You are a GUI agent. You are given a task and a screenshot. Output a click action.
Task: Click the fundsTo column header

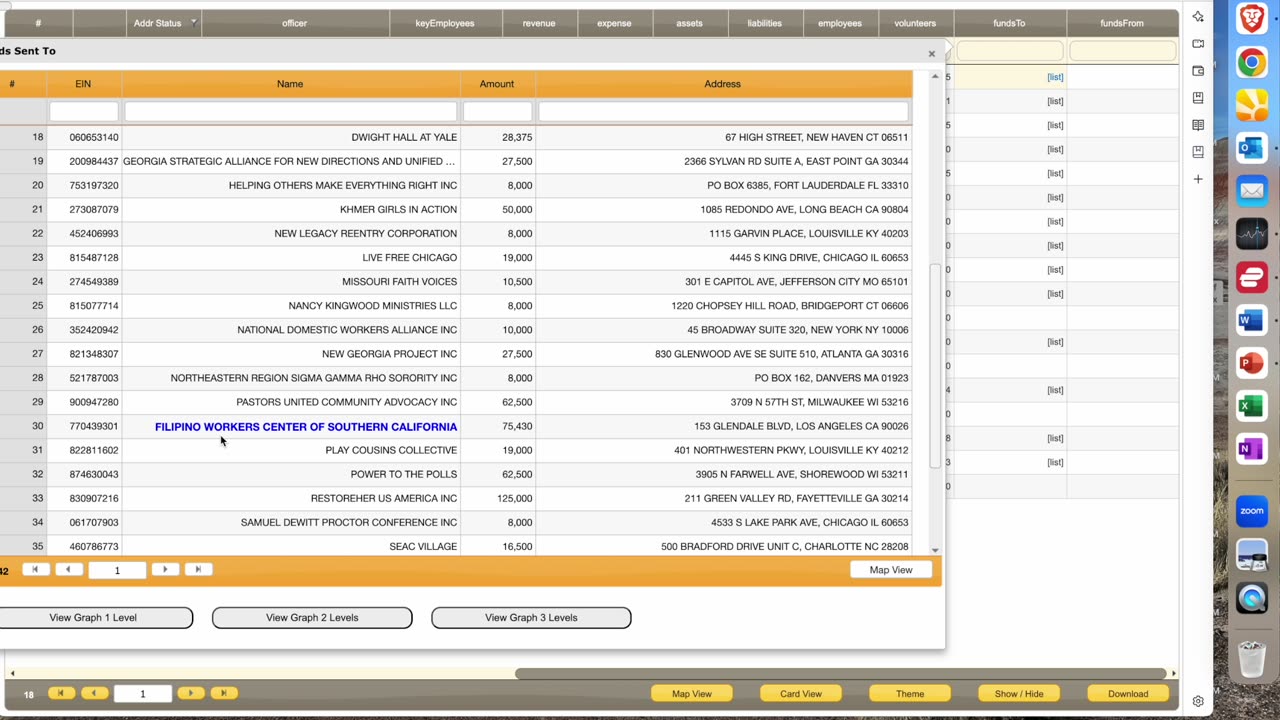[1009, 23]
